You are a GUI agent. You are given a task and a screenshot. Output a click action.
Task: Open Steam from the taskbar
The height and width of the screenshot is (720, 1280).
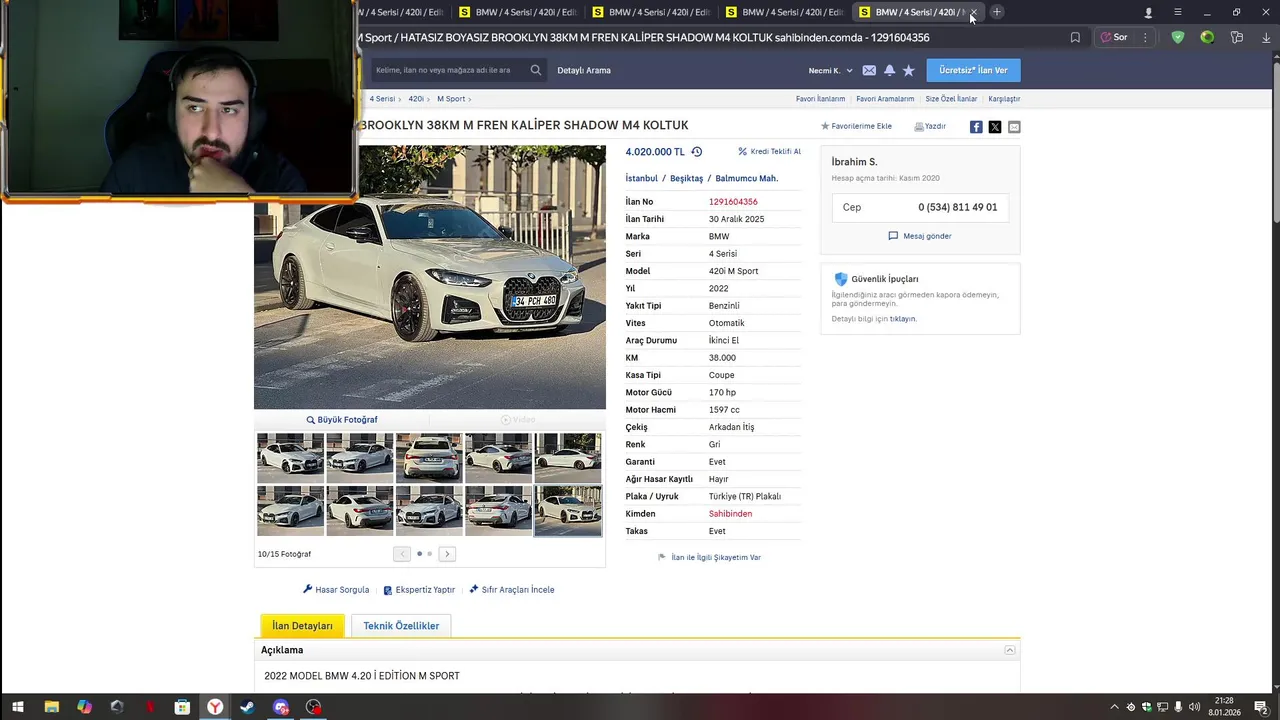tap(248, 707)
